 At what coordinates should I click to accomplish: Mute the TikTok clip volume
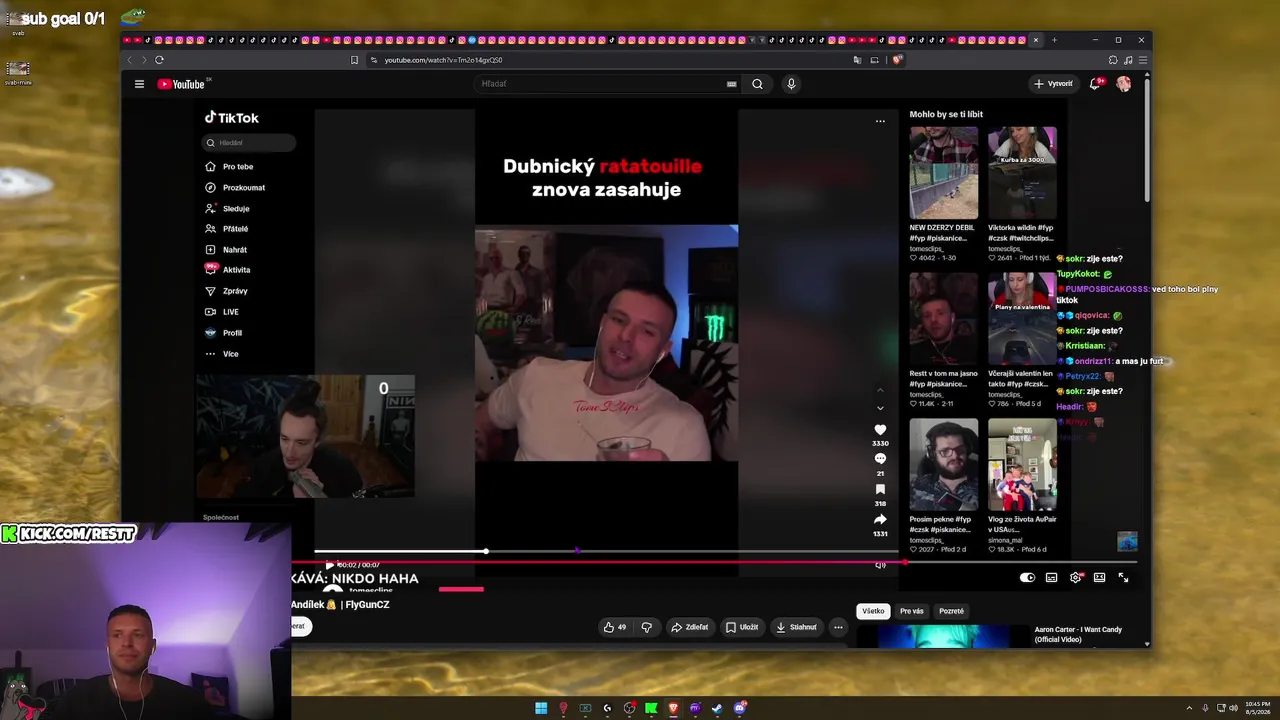pos(880,565)
